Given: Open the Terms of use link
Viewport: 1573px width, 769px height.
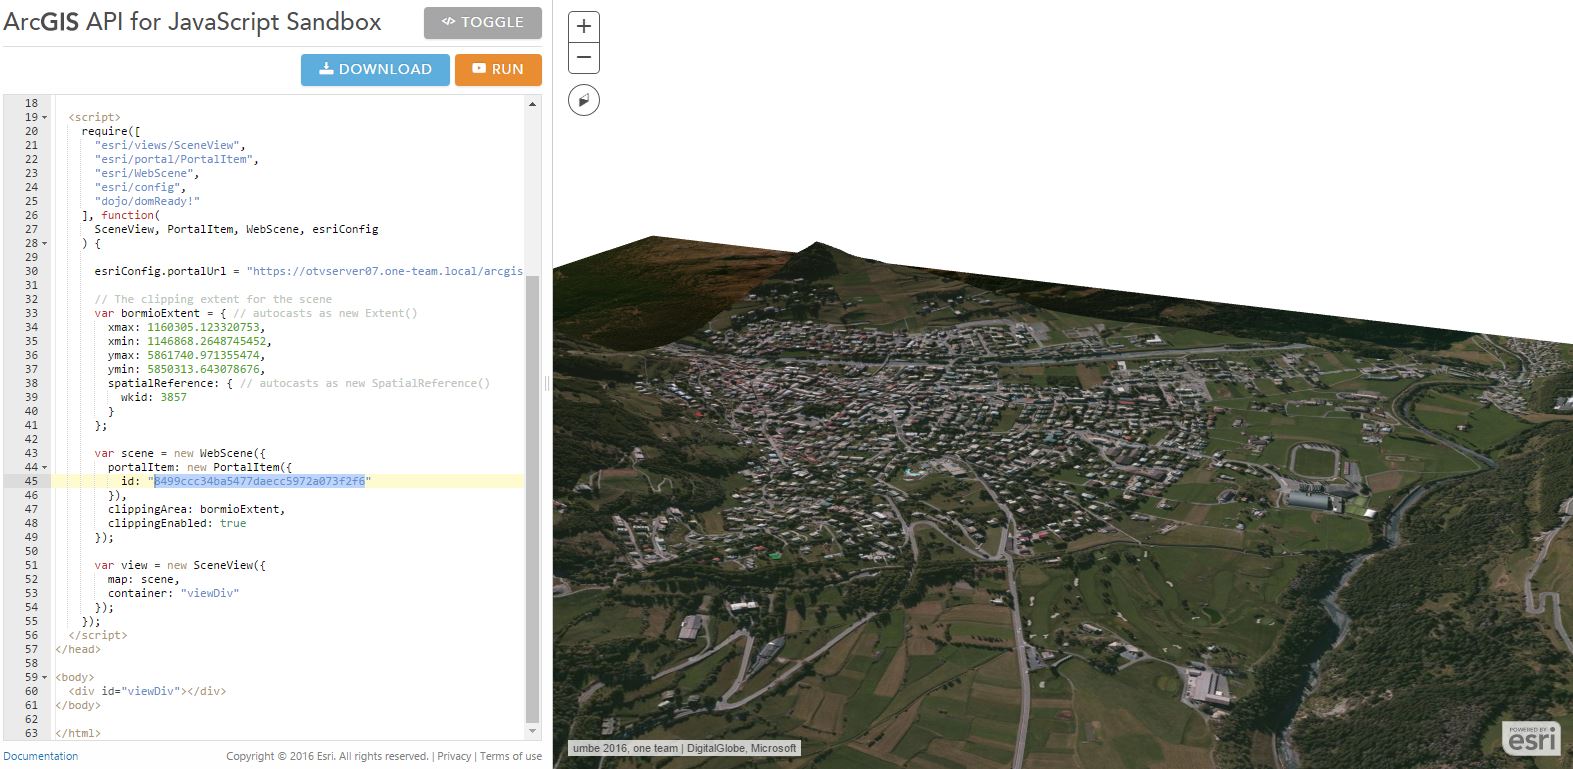Looking at the screenshot, I should [511, 756].
